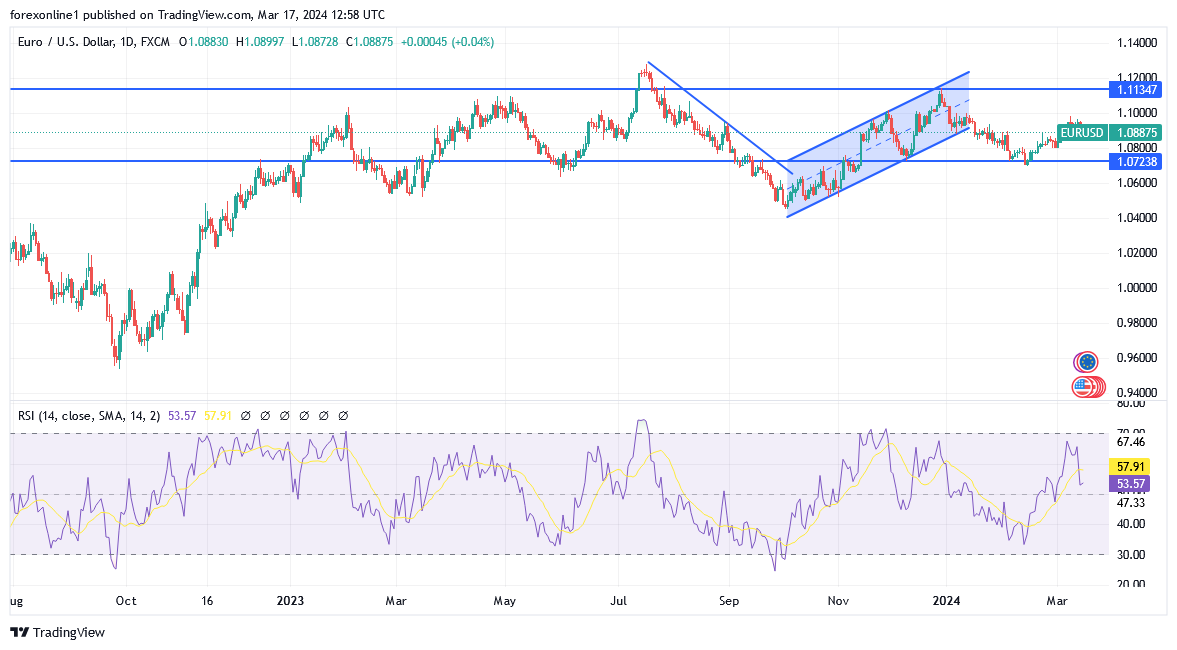This screenshot has width=1177, height=650.
Task: Click the 0.96000 price scale label
Action: 1136,357
